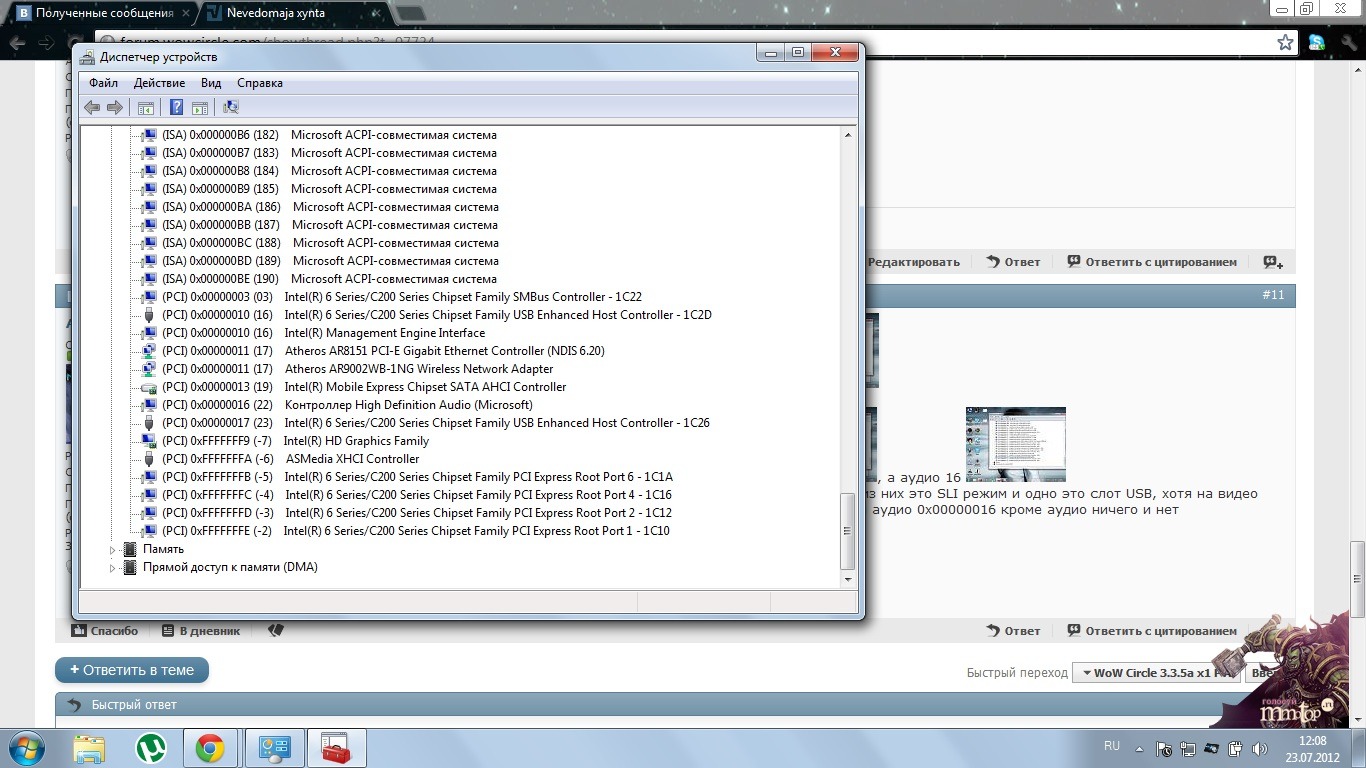Click the device list vertical scrollbar thumb

(x=848, y=530)
